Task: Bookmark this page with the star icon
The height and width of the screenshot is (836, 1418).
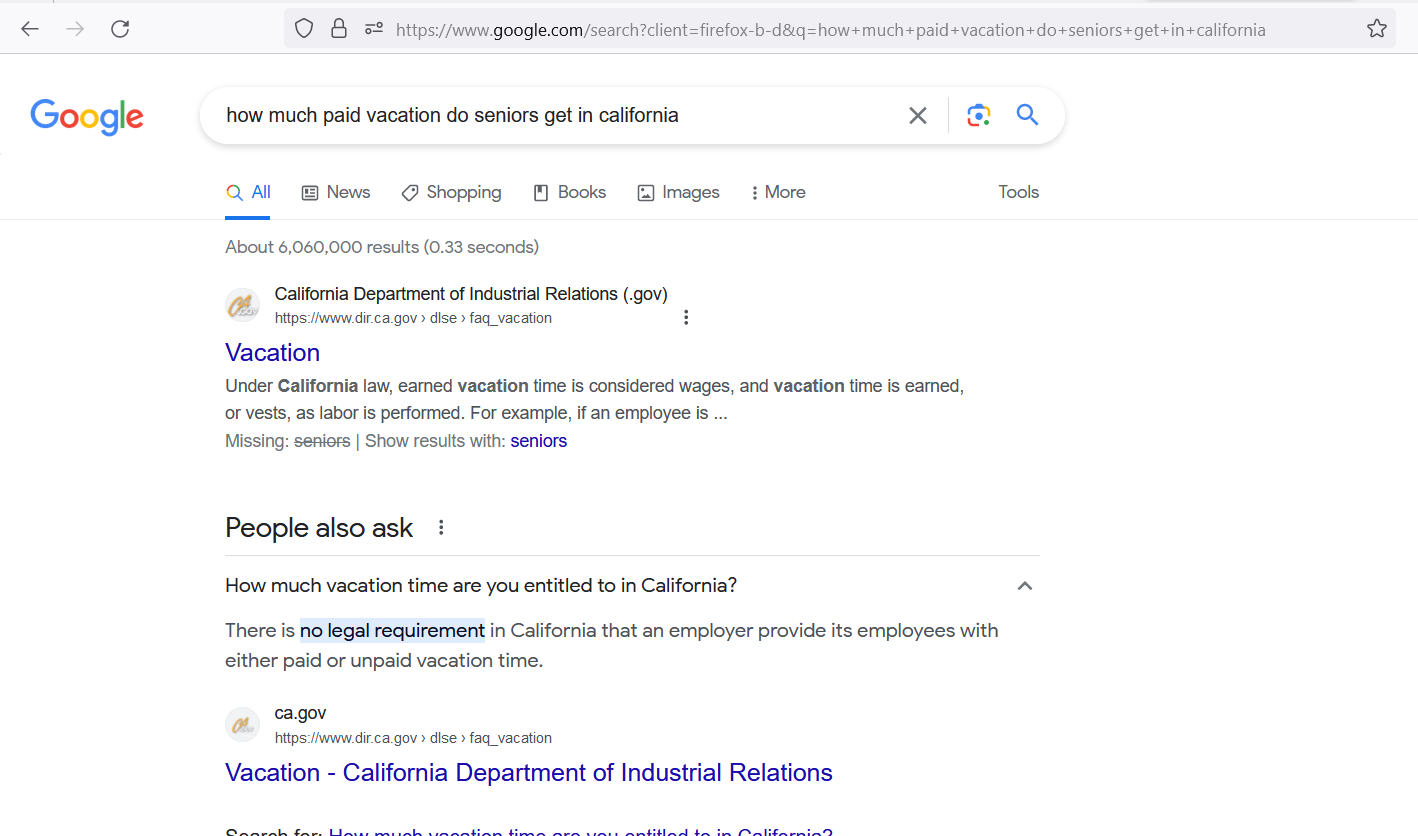Action: [1377, 29]
